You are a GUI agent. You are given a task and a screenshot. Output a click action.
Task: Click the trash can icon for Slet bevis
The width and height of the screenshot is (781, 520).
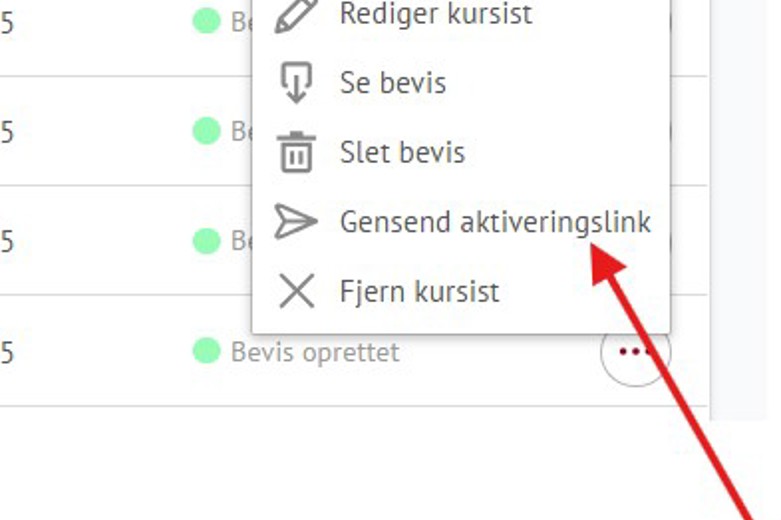pyautogui.click(x=296, y=153)
